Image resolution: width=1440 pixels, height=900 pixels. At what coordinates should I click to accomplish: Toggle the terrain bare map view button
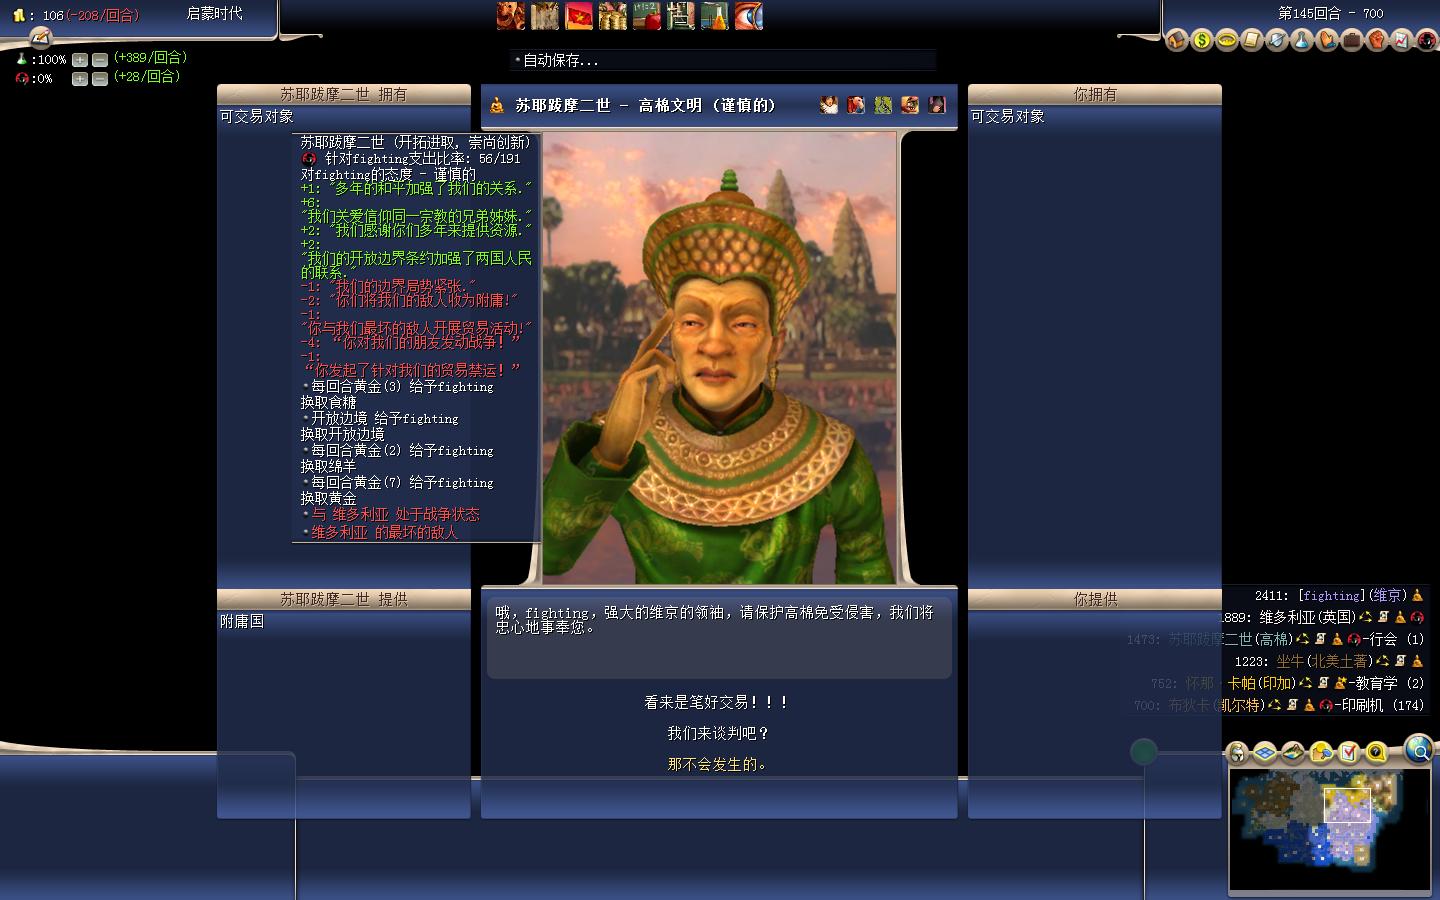point(1293,752)
